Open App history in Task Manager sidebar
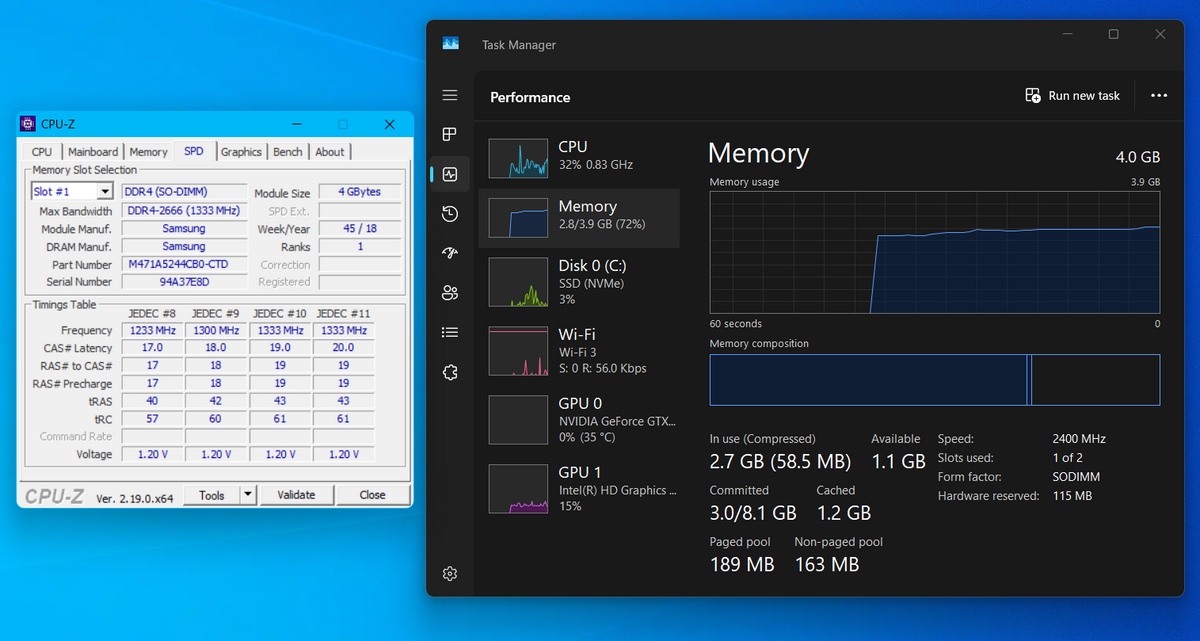The height and width of the screenshot is (641, 1200). [450, 213]
